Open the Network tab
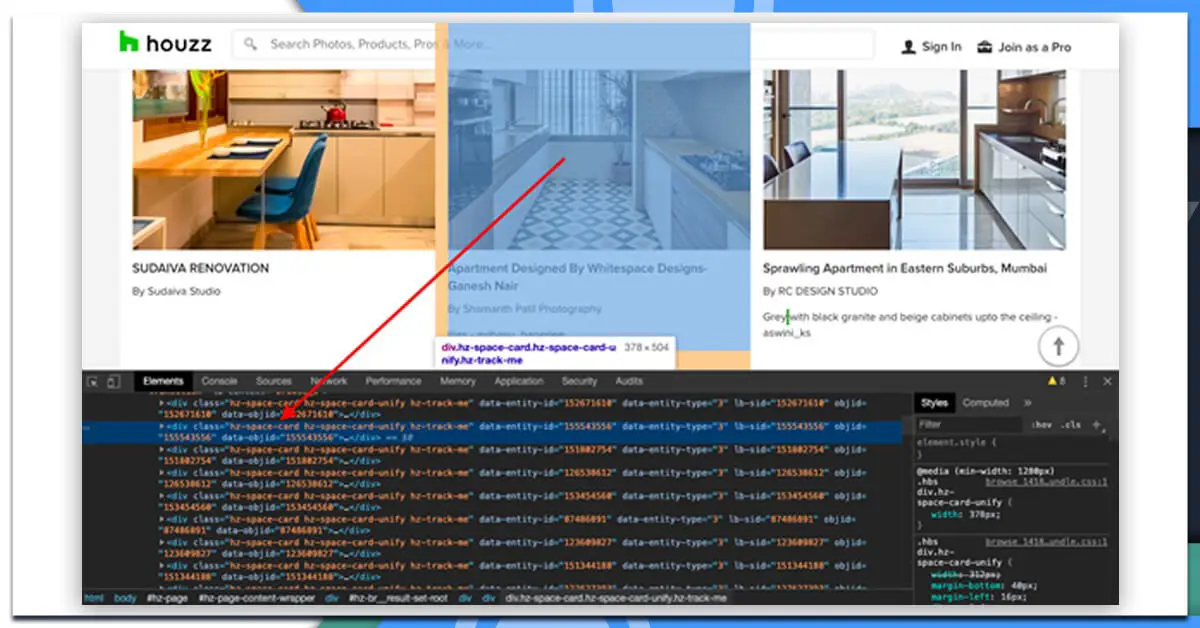Screen dimensions: 1200x628 point(328,381)
